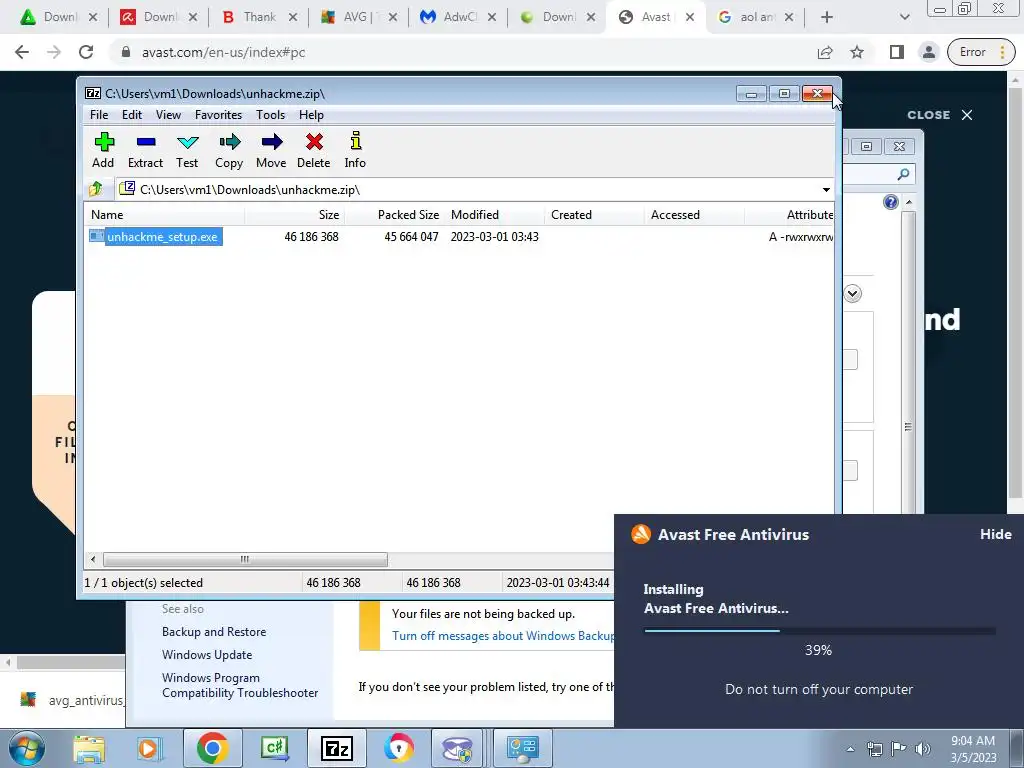Screen dimensions: 1024x768
Task: Open a new Chrome tab with plus button
Action: tap(827, 17)
